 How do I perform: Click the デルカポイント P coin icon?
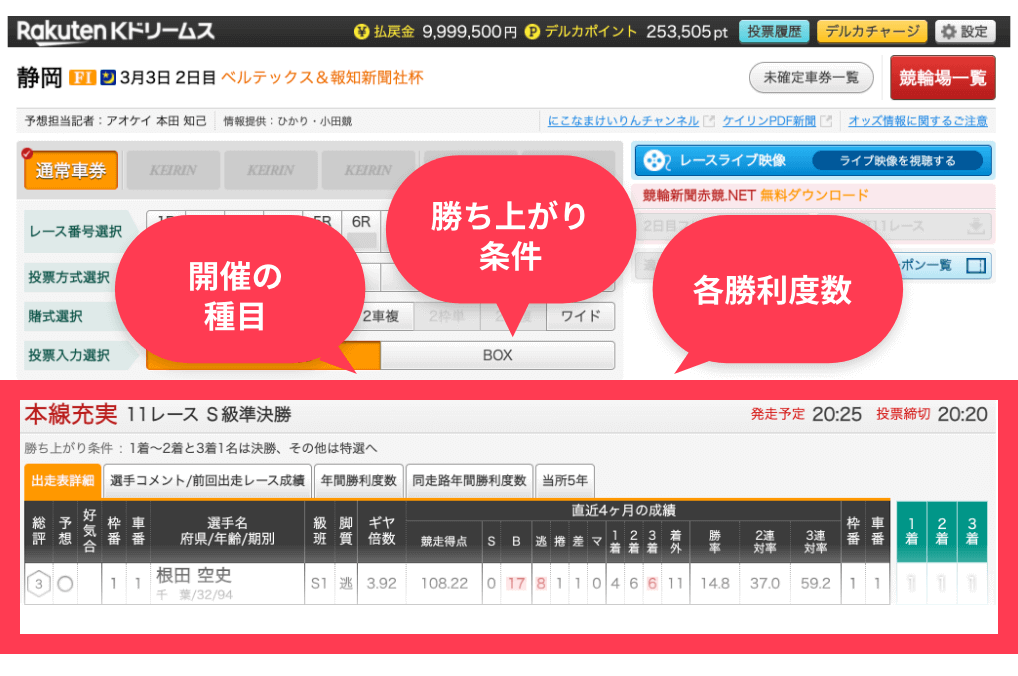point(532,31)
